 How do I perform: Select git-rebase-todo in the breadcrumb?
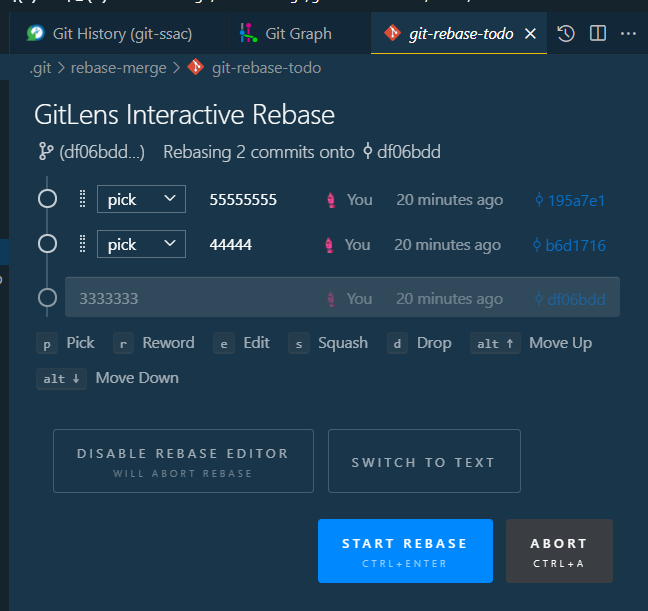pyautogui.click(x=267, y=68)
